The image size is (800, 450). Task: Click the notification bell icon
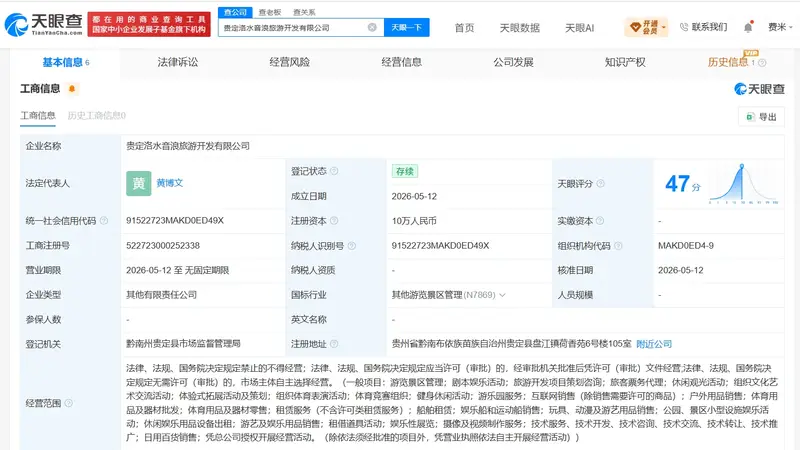tap(748, 27)
